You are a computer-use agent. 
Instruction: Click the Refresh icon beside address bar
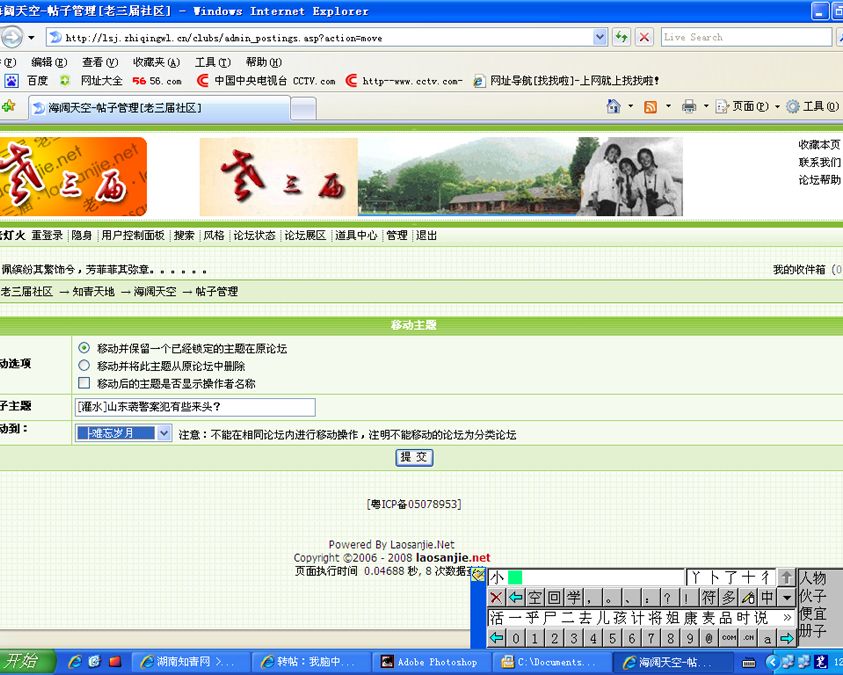click(622, 37)
